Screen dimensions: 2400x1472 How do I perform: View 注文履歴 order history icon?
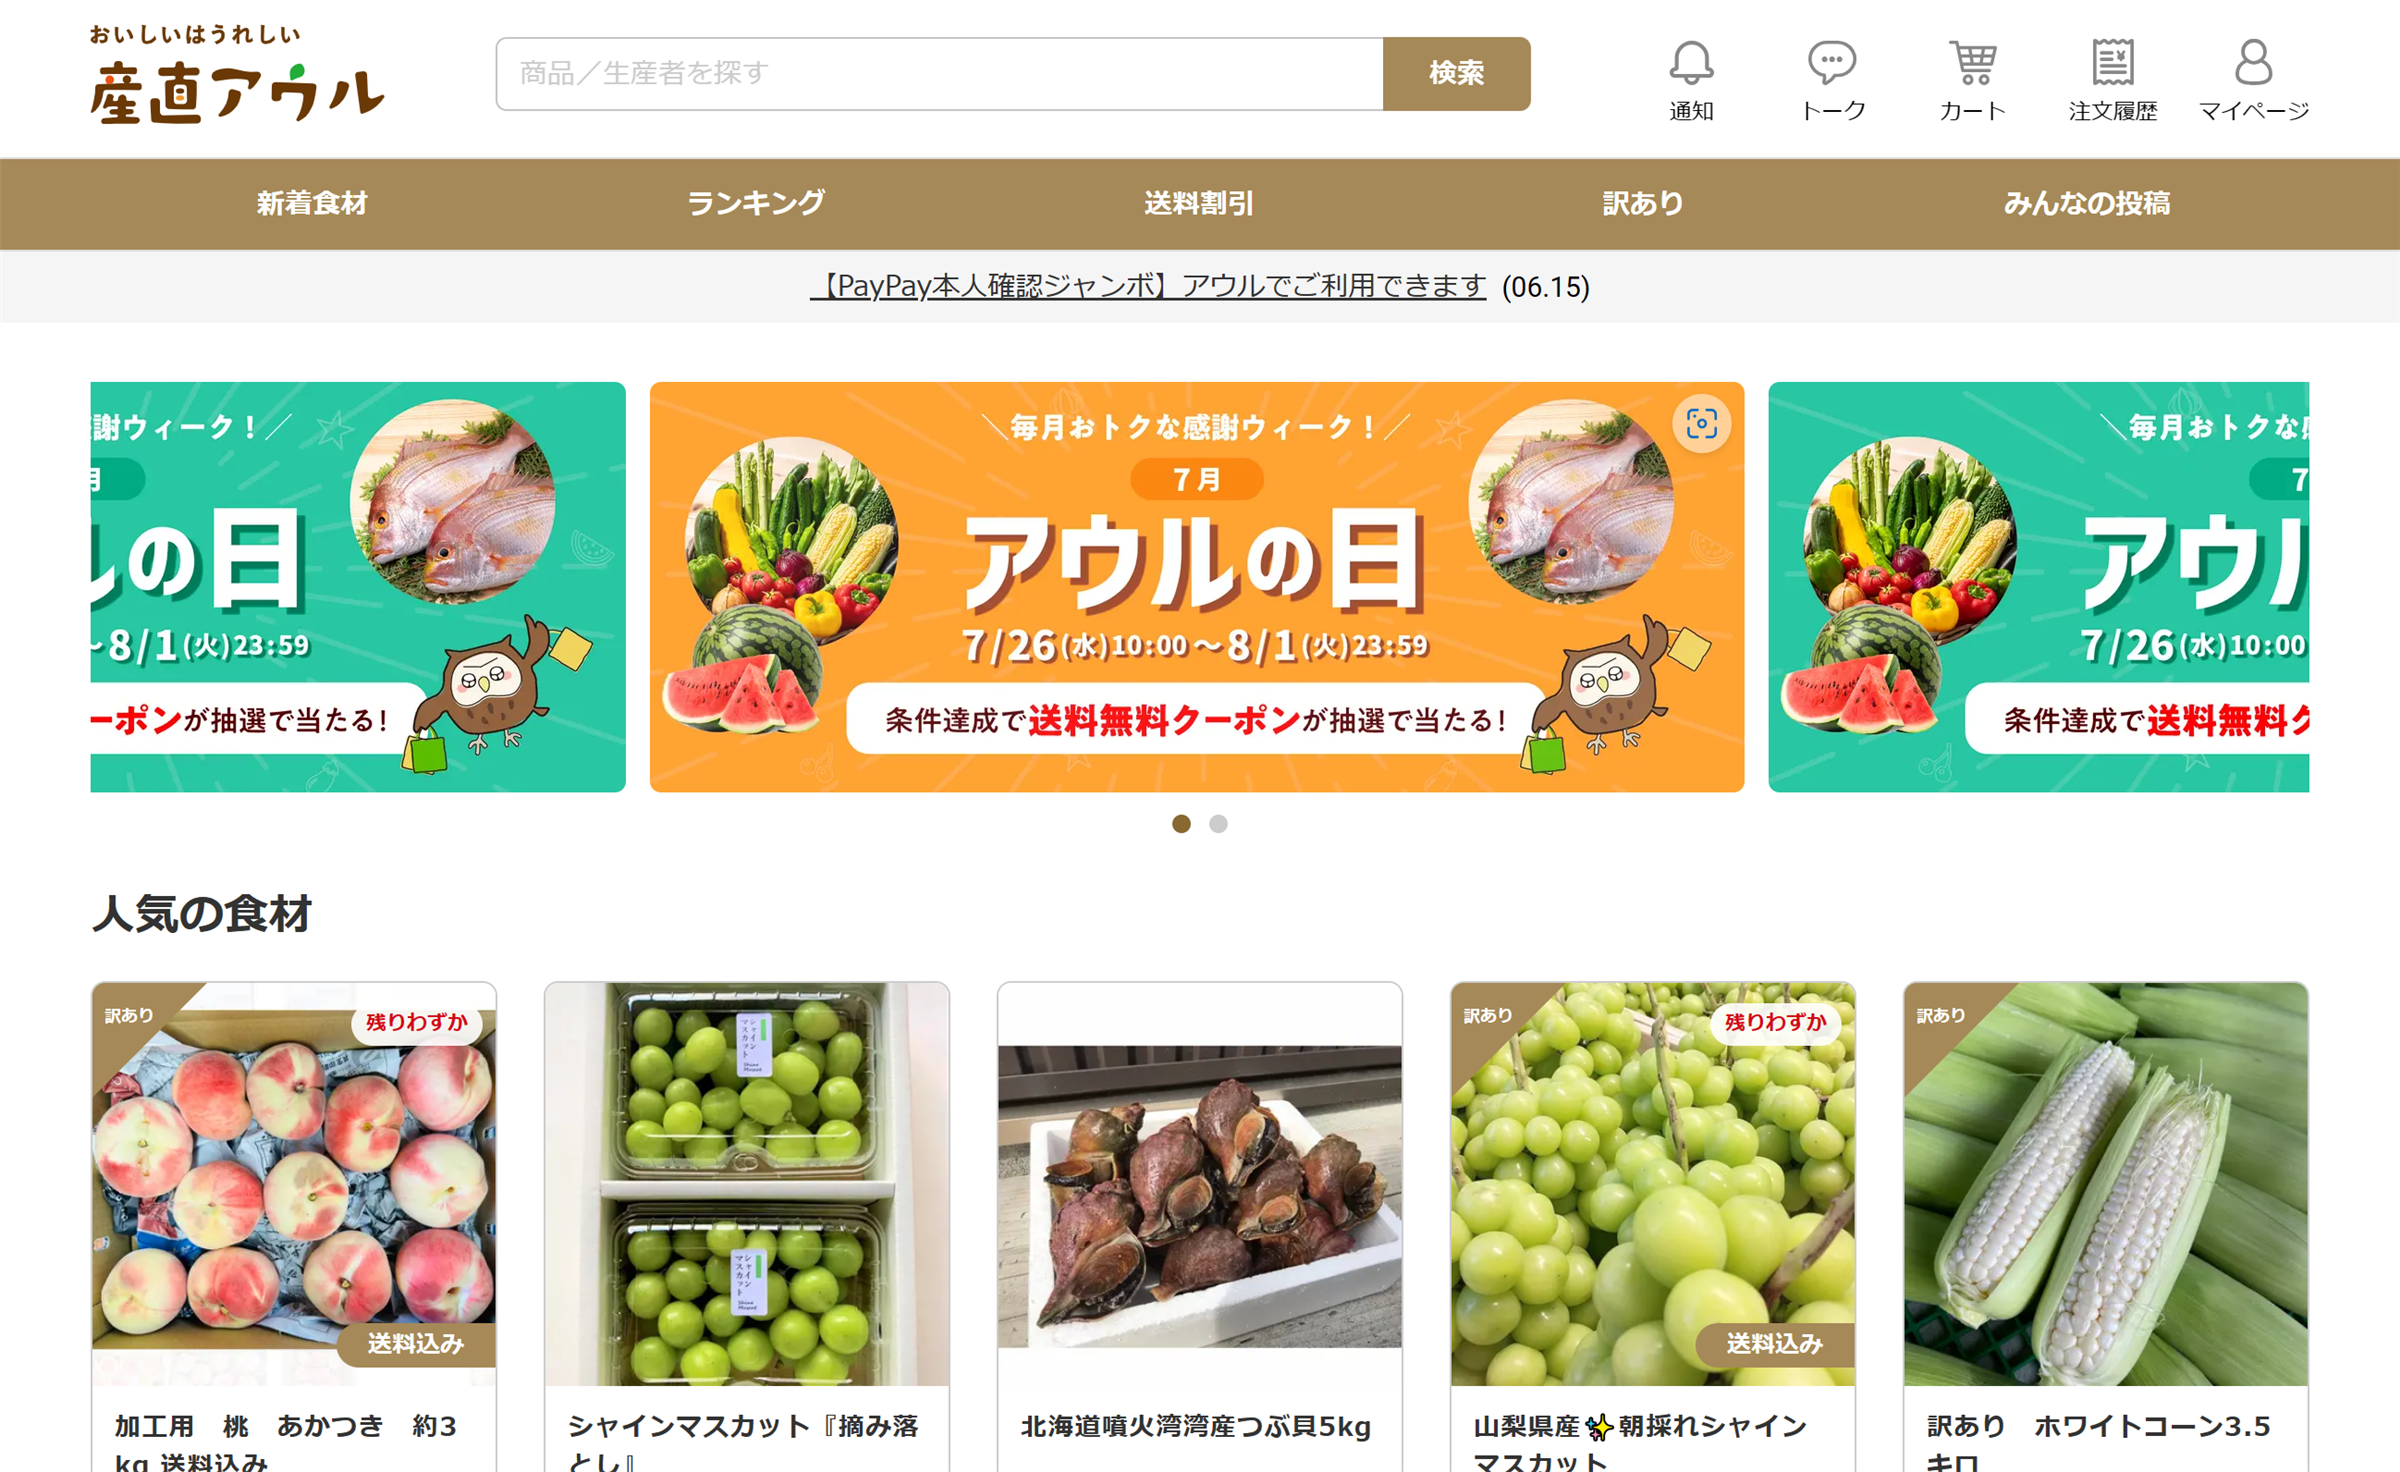pos(2113,63)
